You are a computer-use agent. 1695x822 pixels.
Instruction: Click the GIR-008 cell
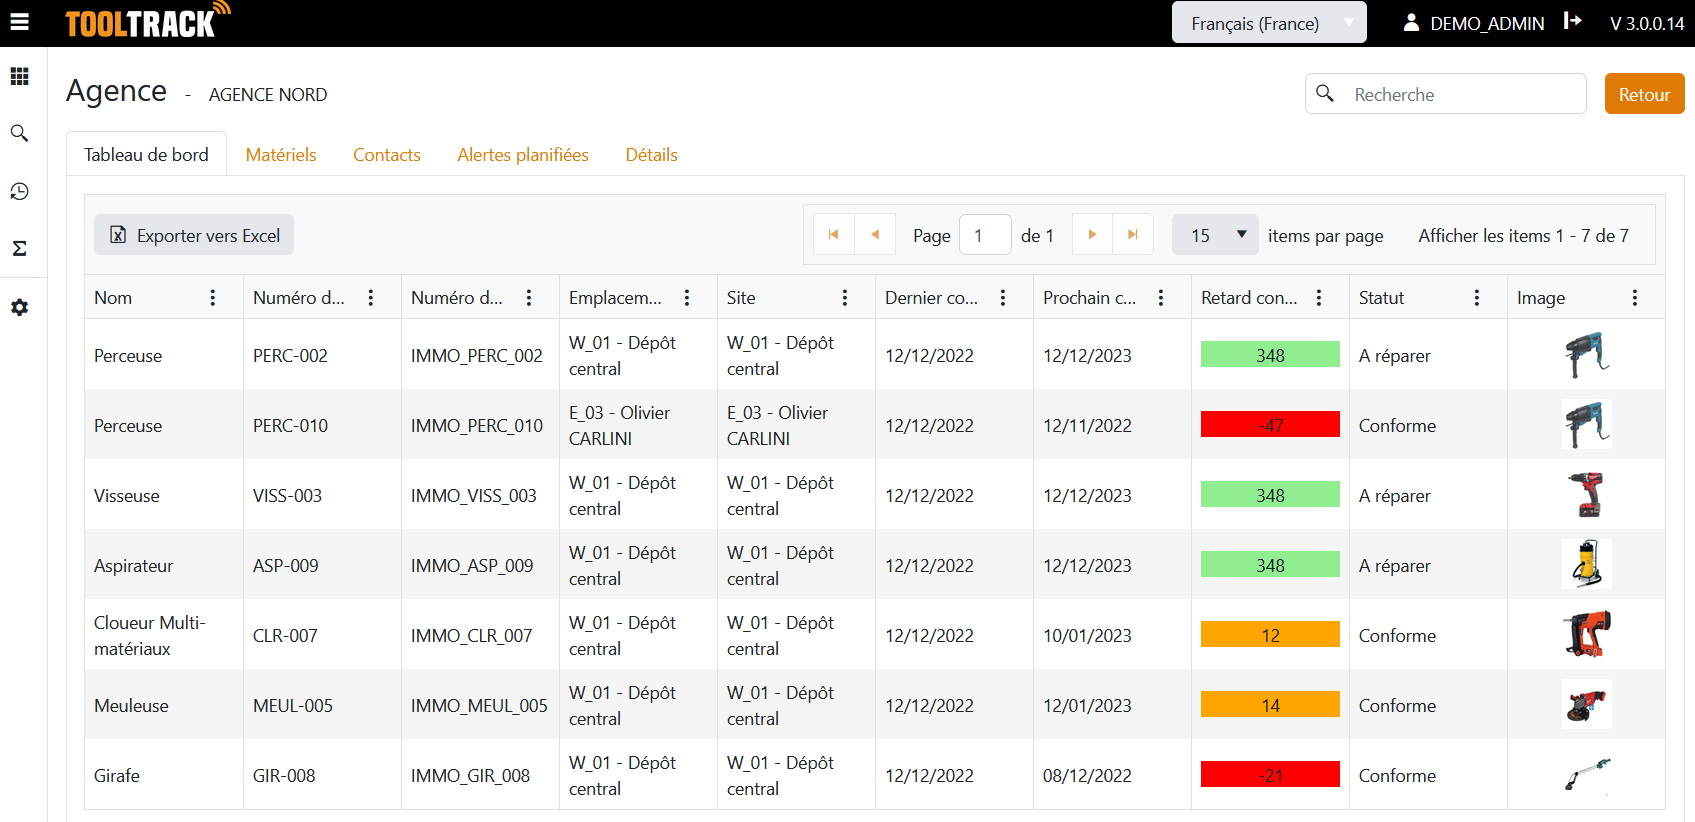pyautogui.click(x=322, y=775)
